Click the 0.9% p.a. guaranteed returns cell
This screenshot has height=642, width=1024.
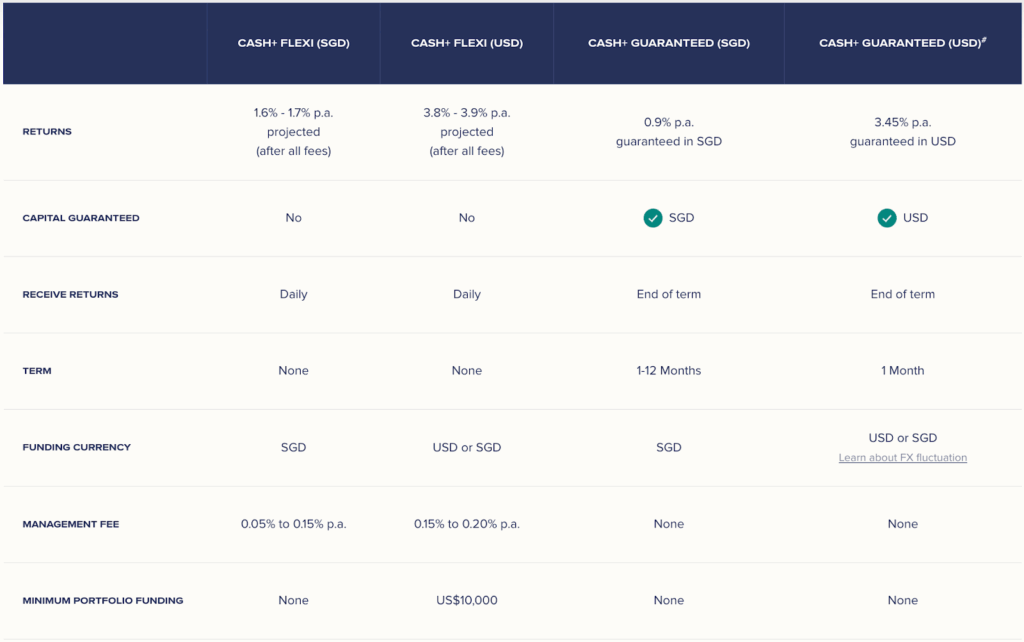[668, 132]
